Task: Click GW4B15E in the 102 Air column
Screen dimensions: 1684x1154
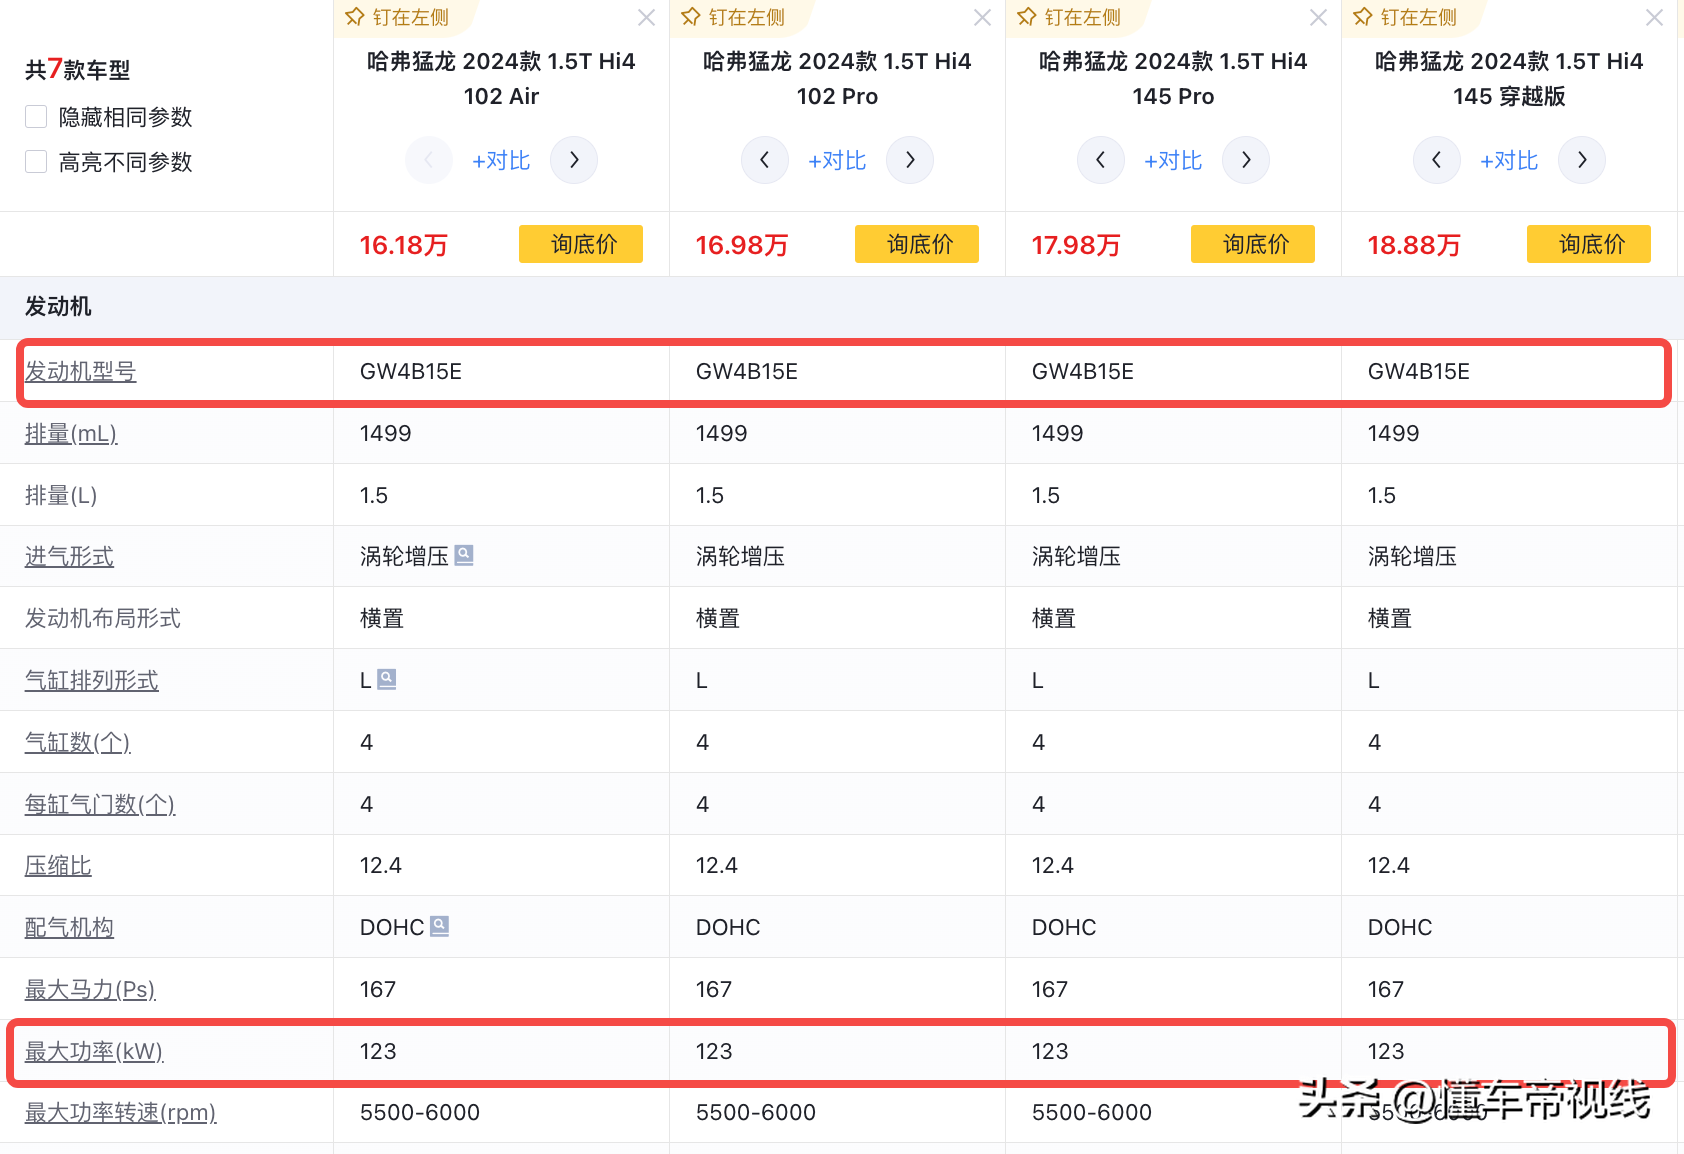Action: click(x=411, y=372)
